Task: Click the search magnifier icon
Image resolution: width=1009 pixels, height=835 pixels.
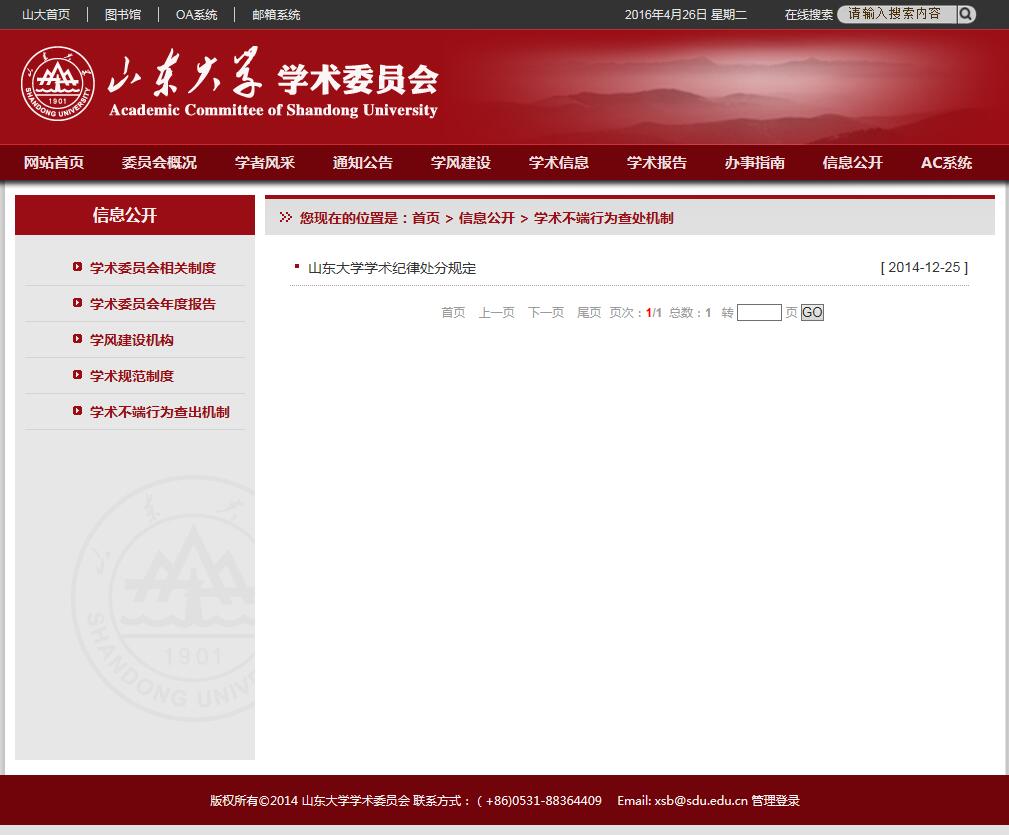Action: click(966, 14)
